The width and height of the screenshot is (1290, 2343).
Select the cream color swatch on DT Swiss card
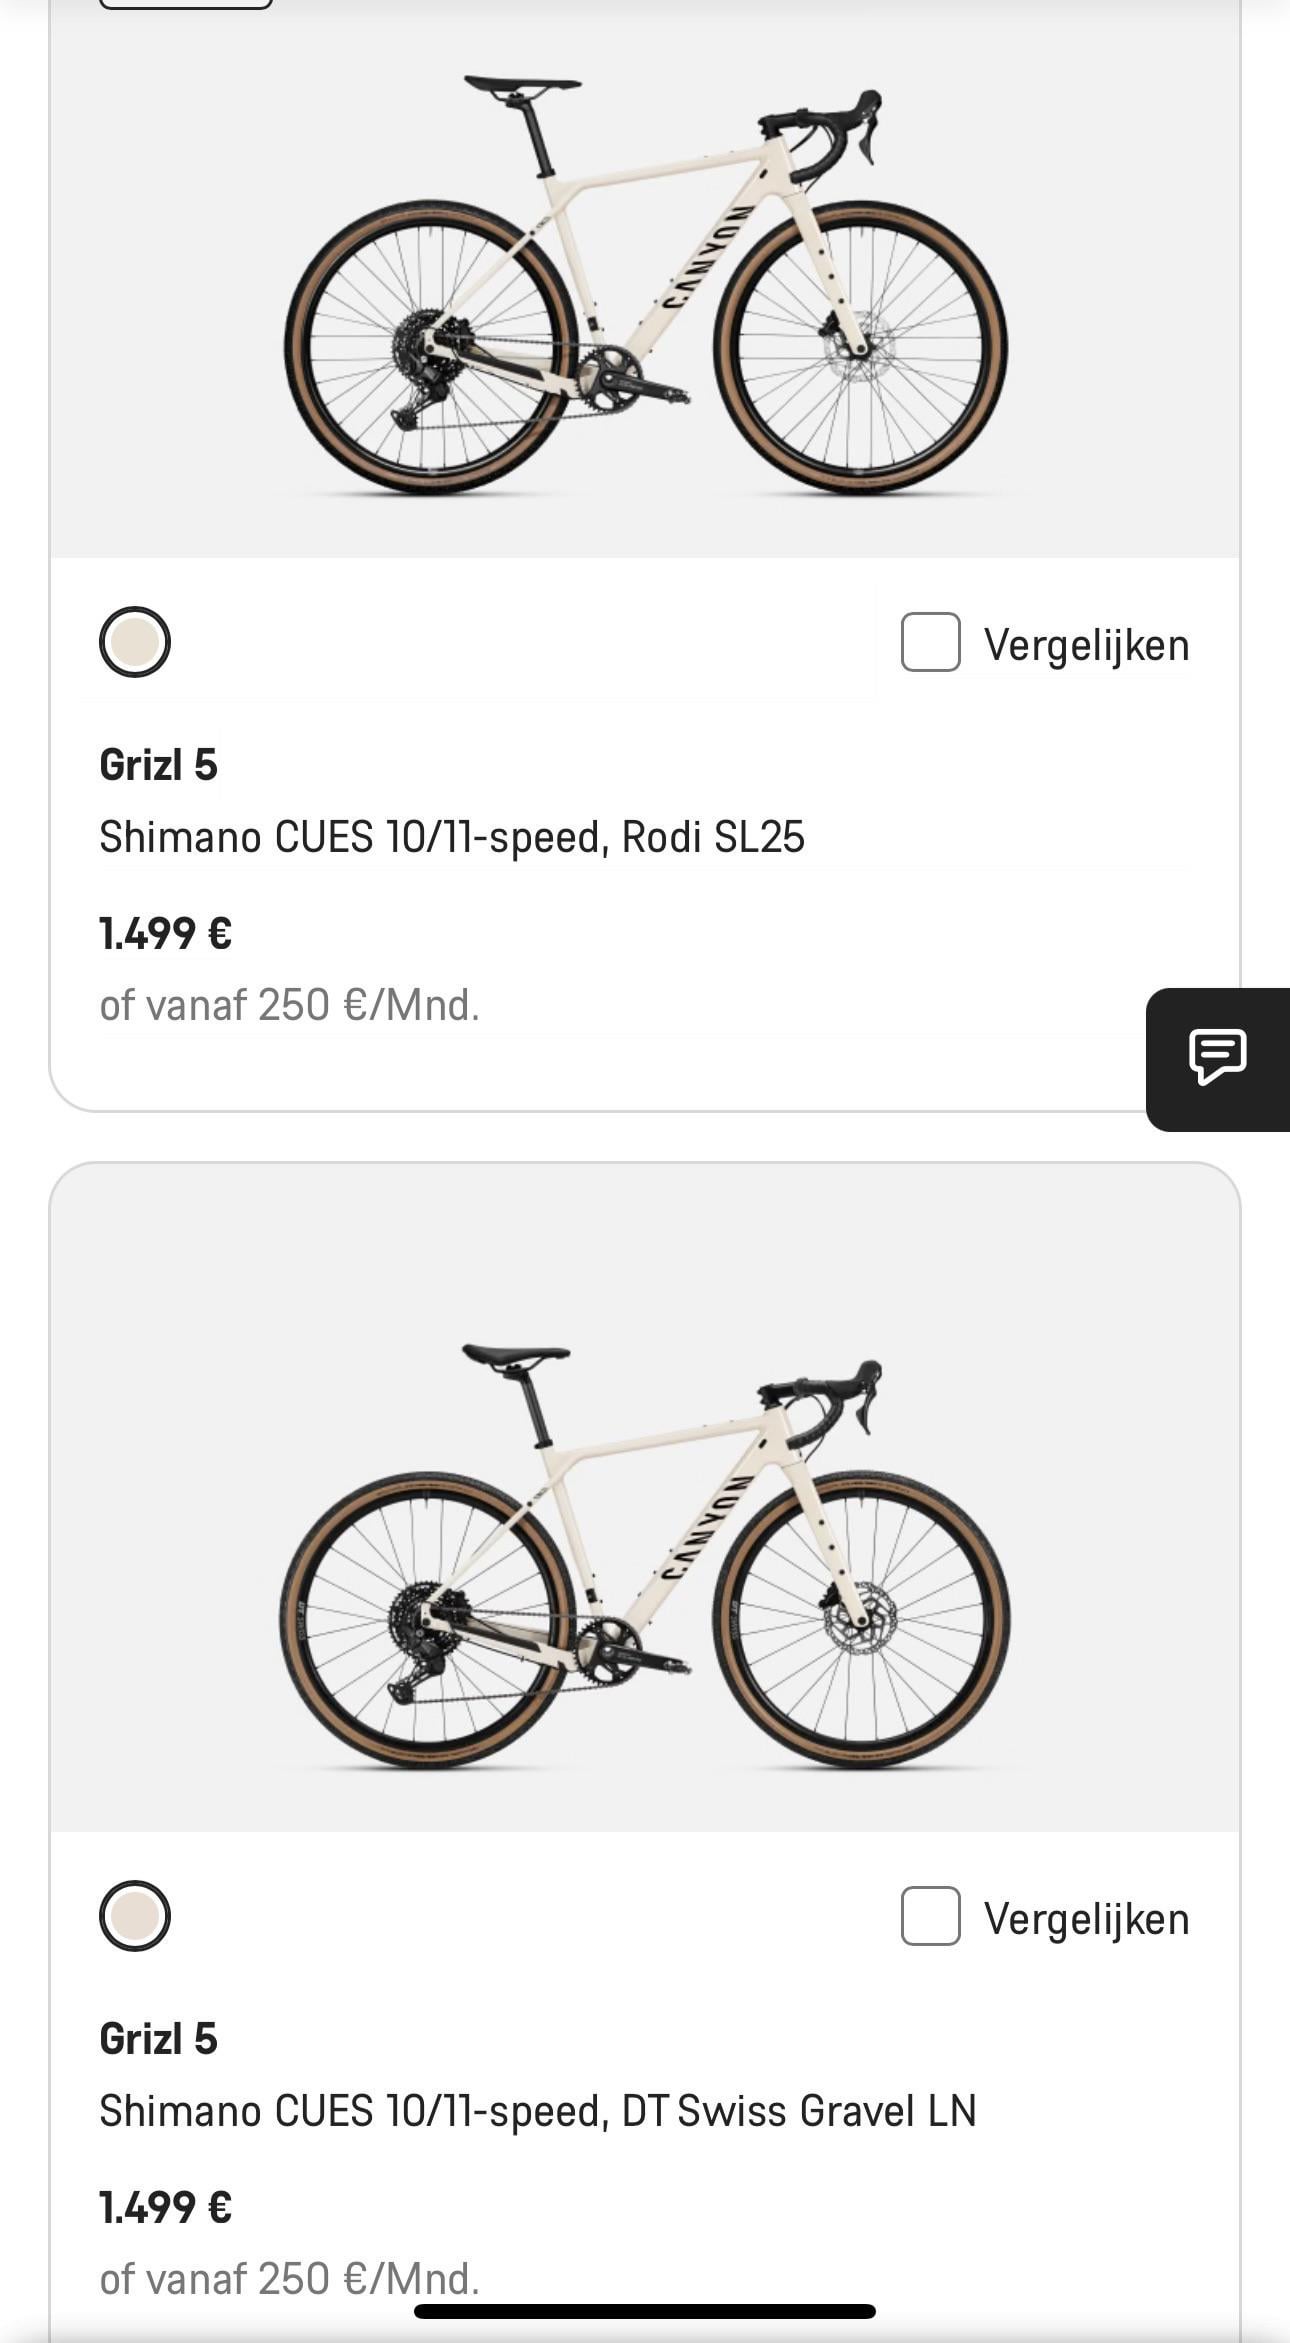135,1916
